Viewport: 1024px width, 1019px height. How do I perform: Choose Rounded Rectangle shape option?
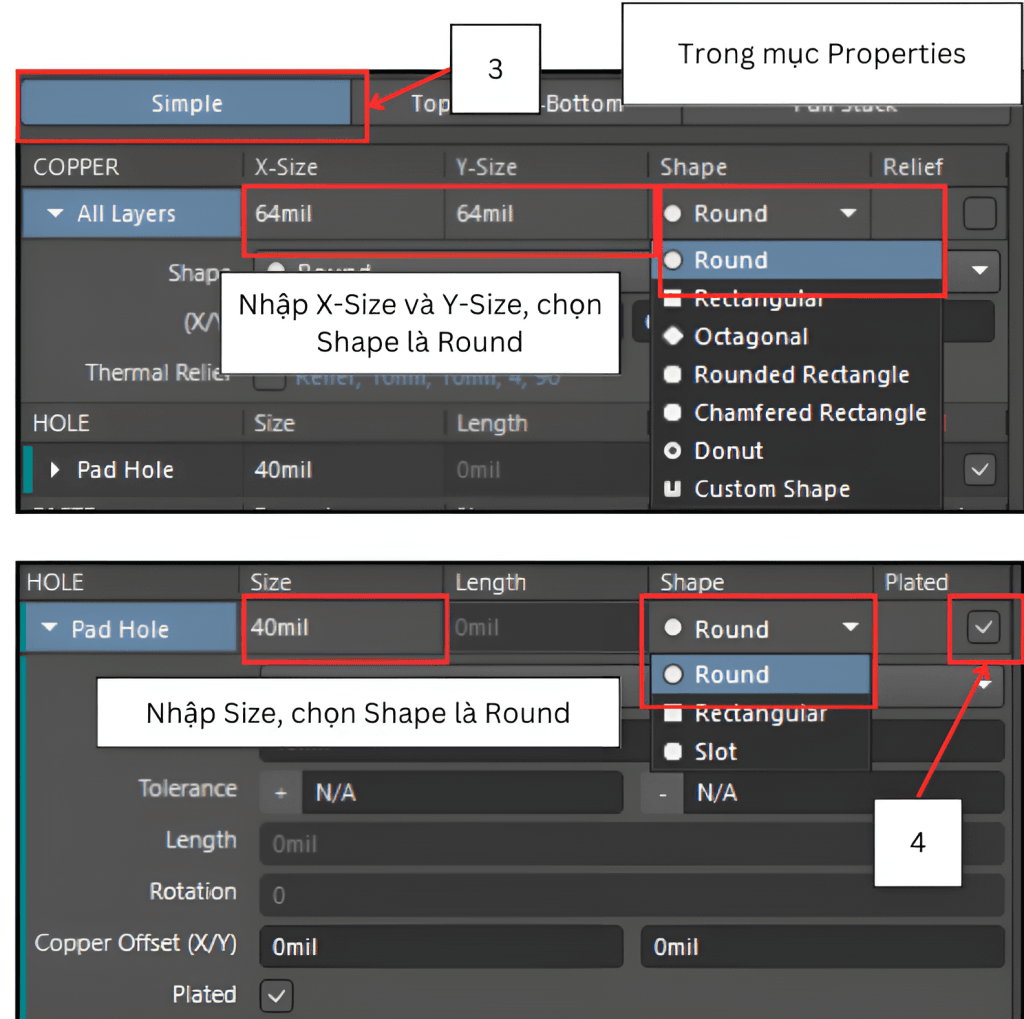(x=800, y=375)
